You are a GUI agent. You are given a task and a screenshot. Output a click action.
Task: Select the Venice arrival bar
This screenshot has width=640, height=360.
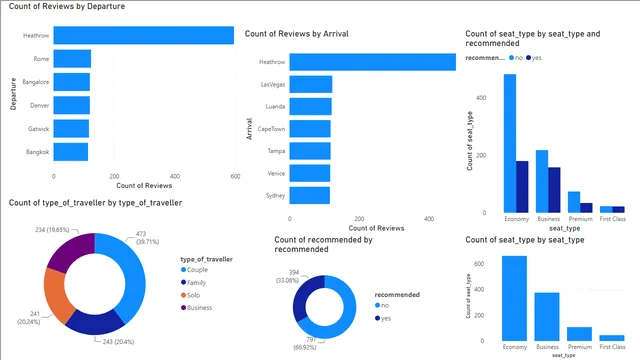[x=310, y=173]
